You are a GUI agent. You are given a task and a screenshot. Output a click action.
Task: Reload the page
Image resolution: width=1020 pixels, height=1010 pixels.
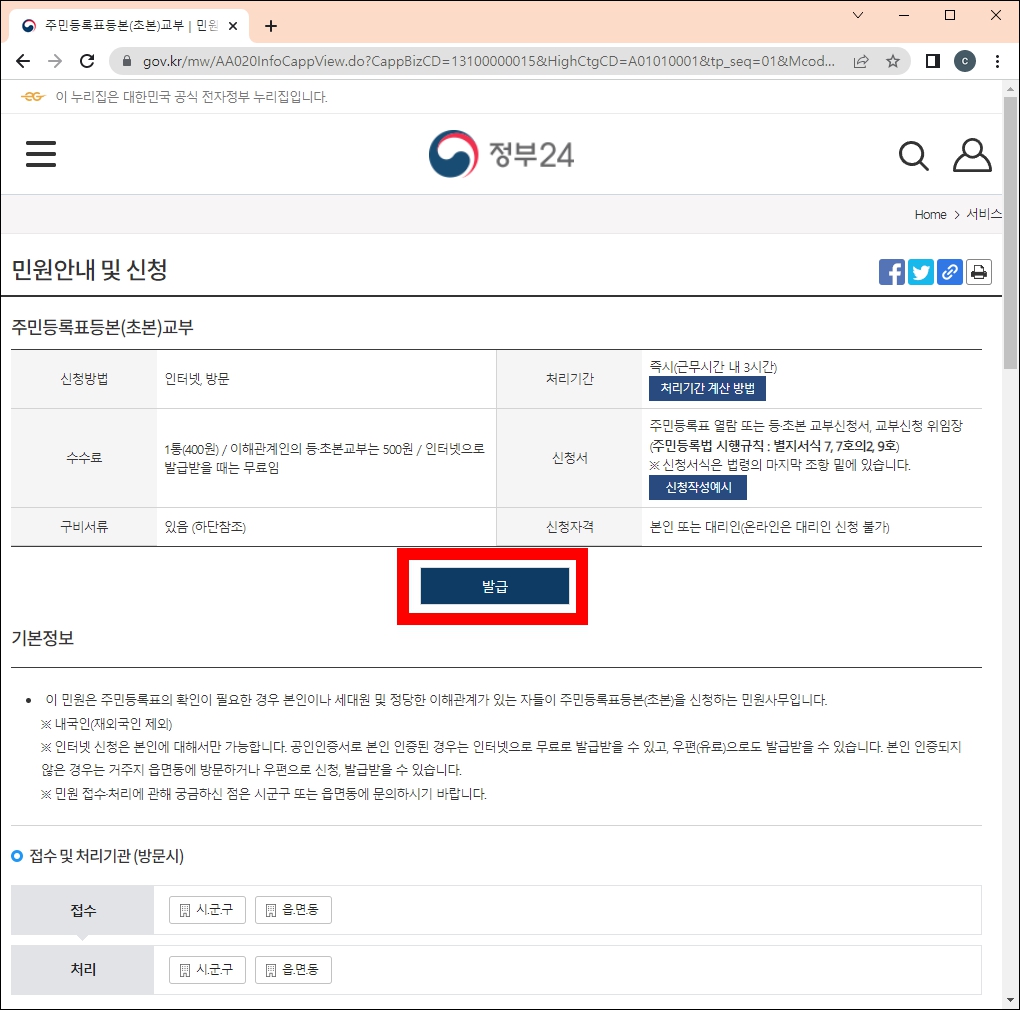86,60
